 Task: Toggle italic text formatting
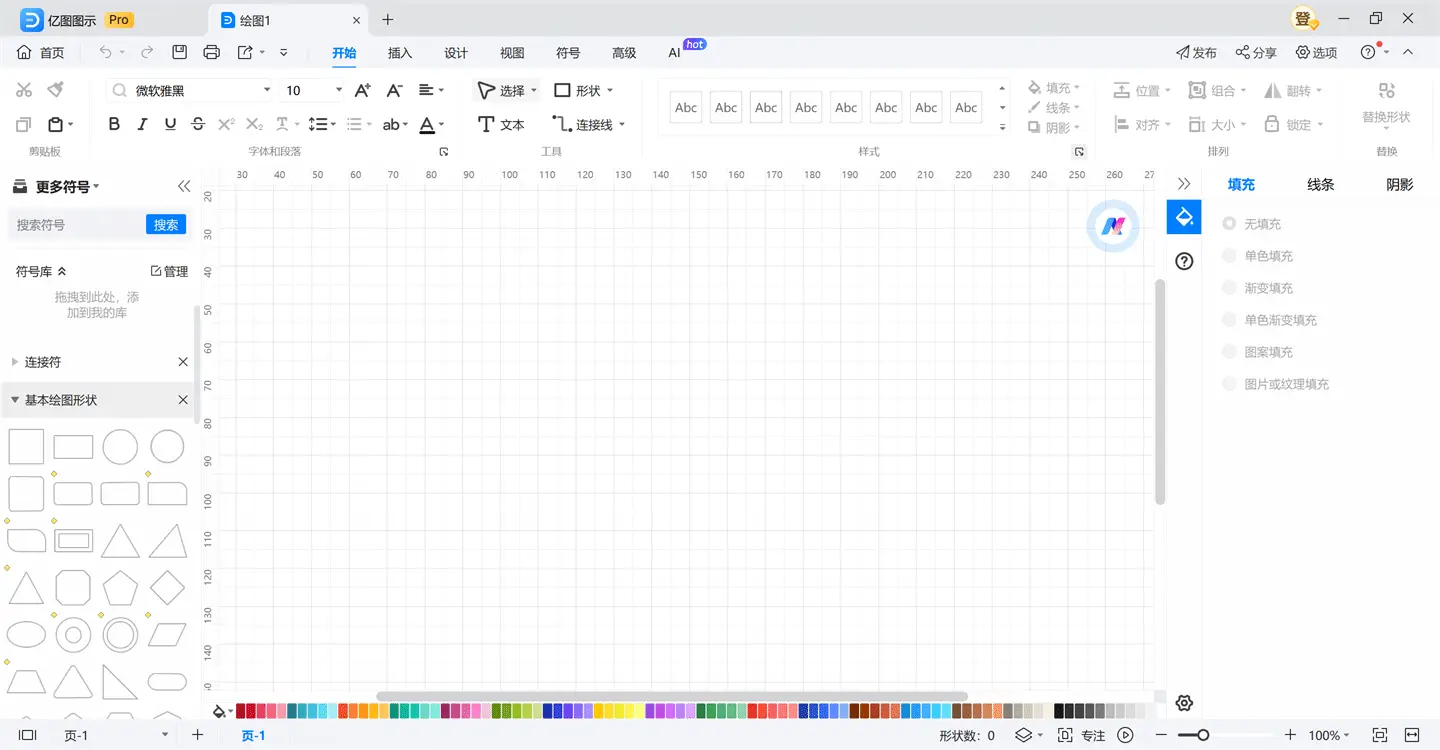point(142,124)
